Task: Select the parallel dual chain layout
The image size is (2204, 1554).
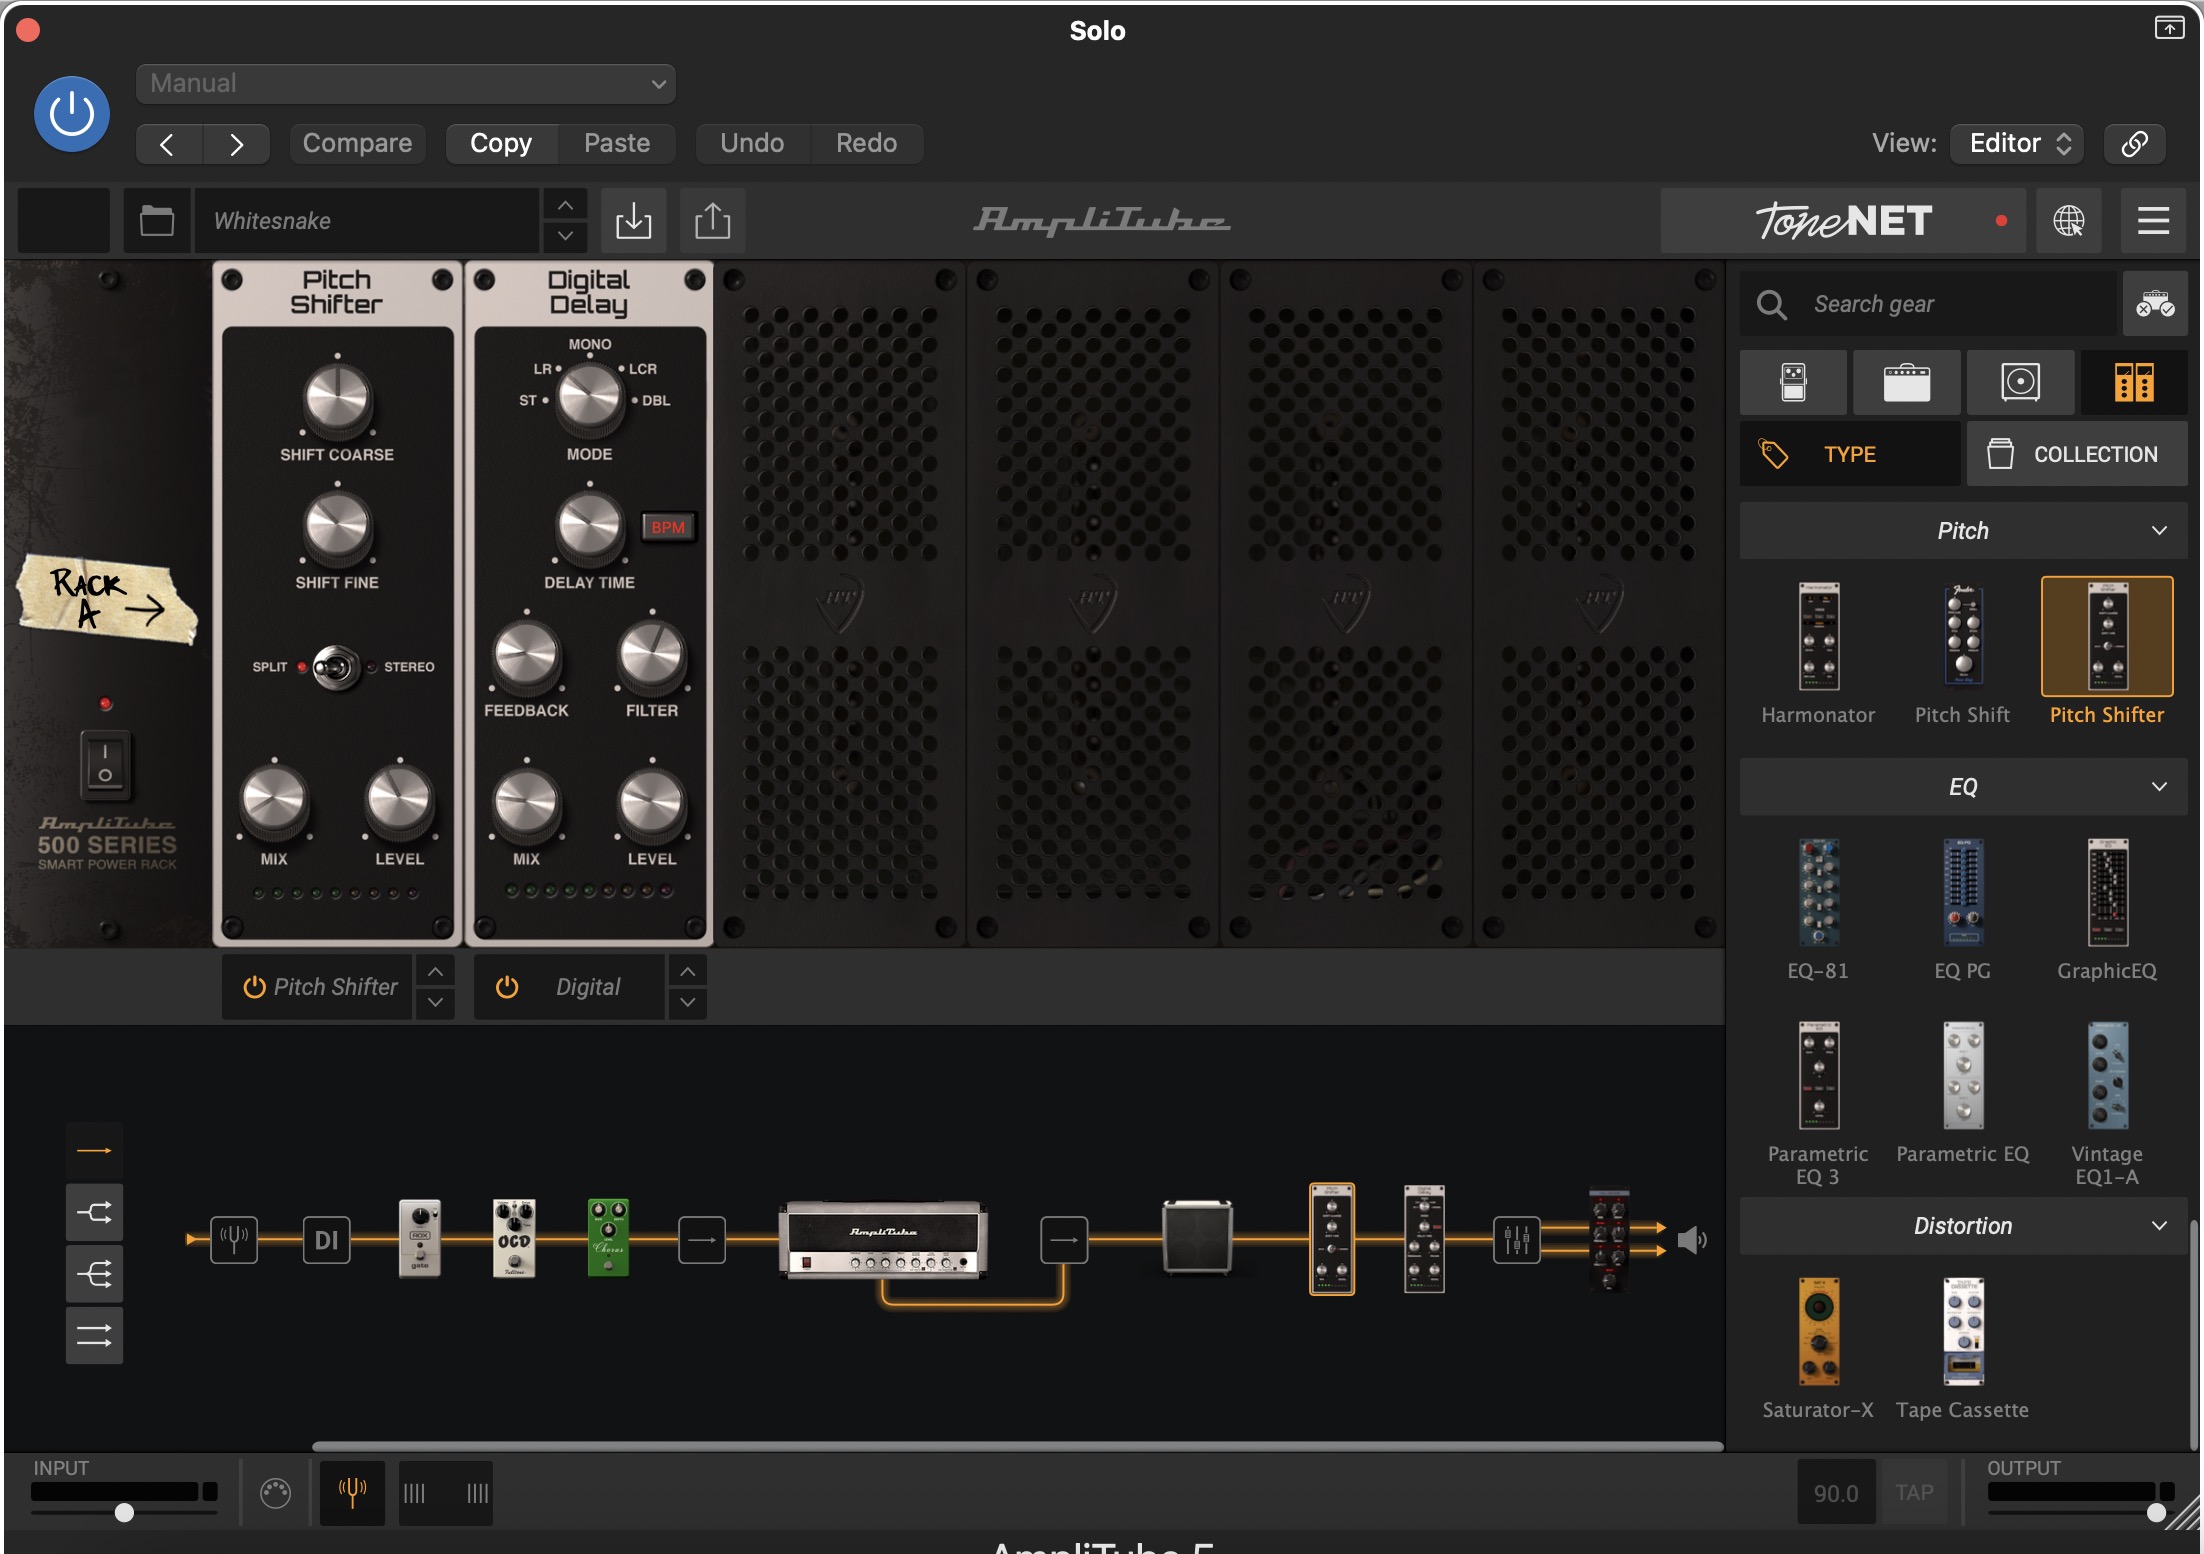Action: tap(94, 1335)
